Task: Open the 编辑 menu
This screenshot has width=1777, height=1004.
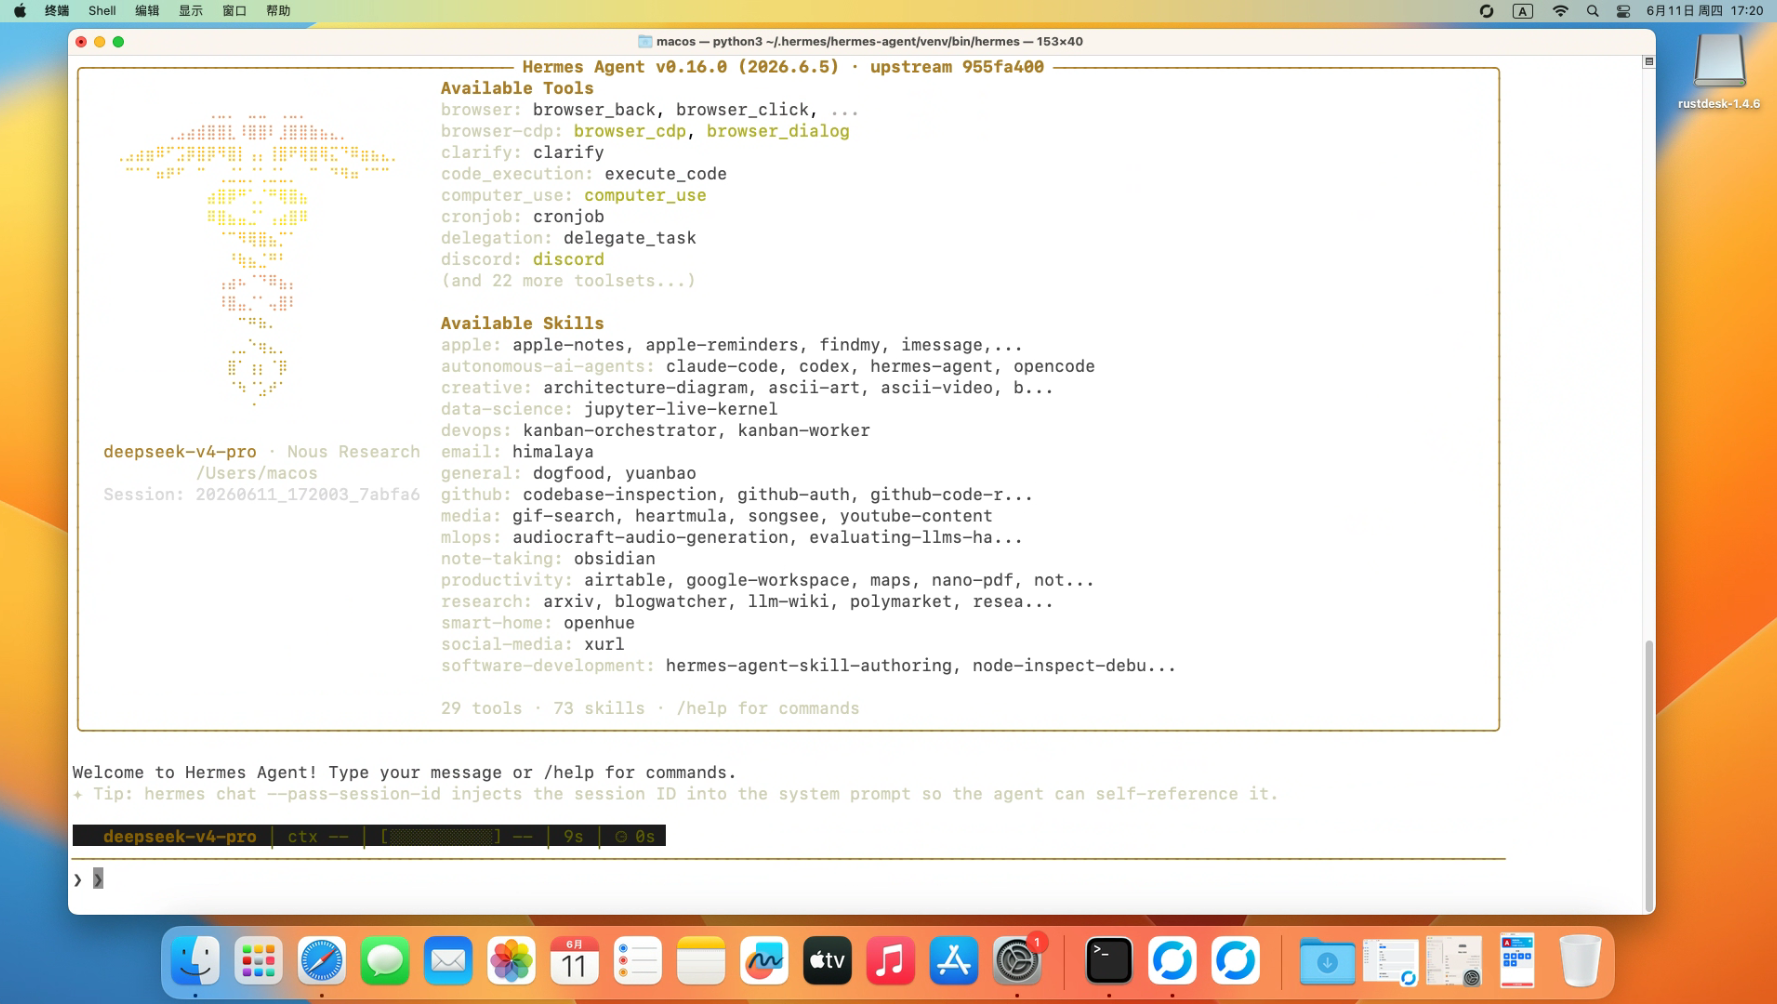Action: pyautogui.click(x=147, y=11)
